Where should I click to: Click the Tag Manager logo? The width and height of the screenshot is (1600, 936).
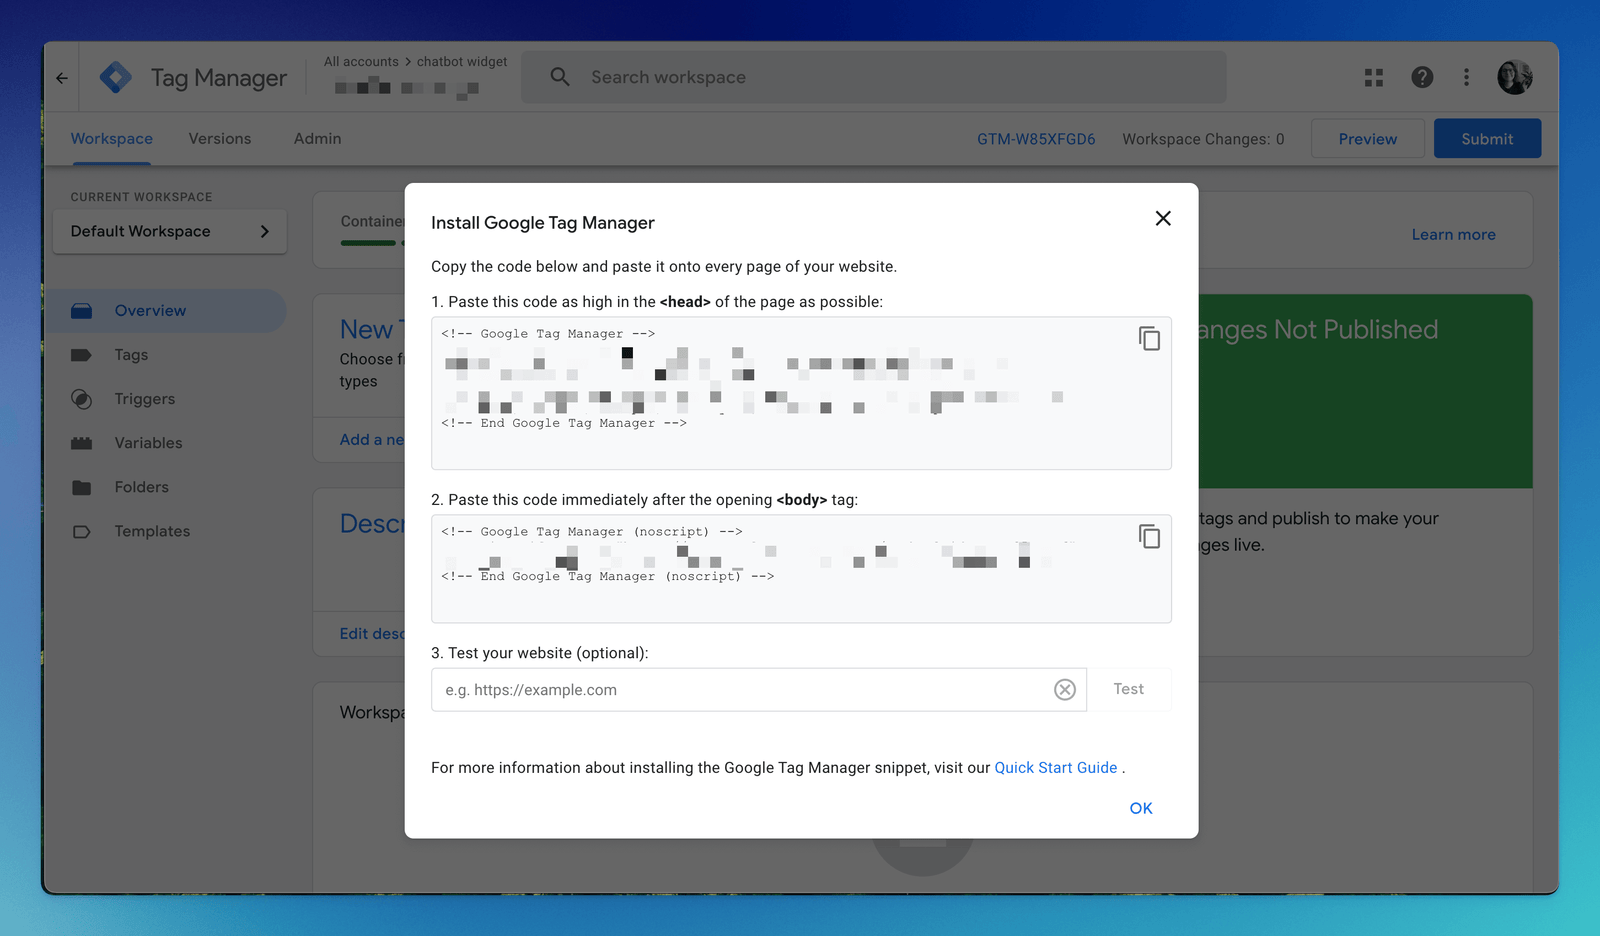pos(116,78)
